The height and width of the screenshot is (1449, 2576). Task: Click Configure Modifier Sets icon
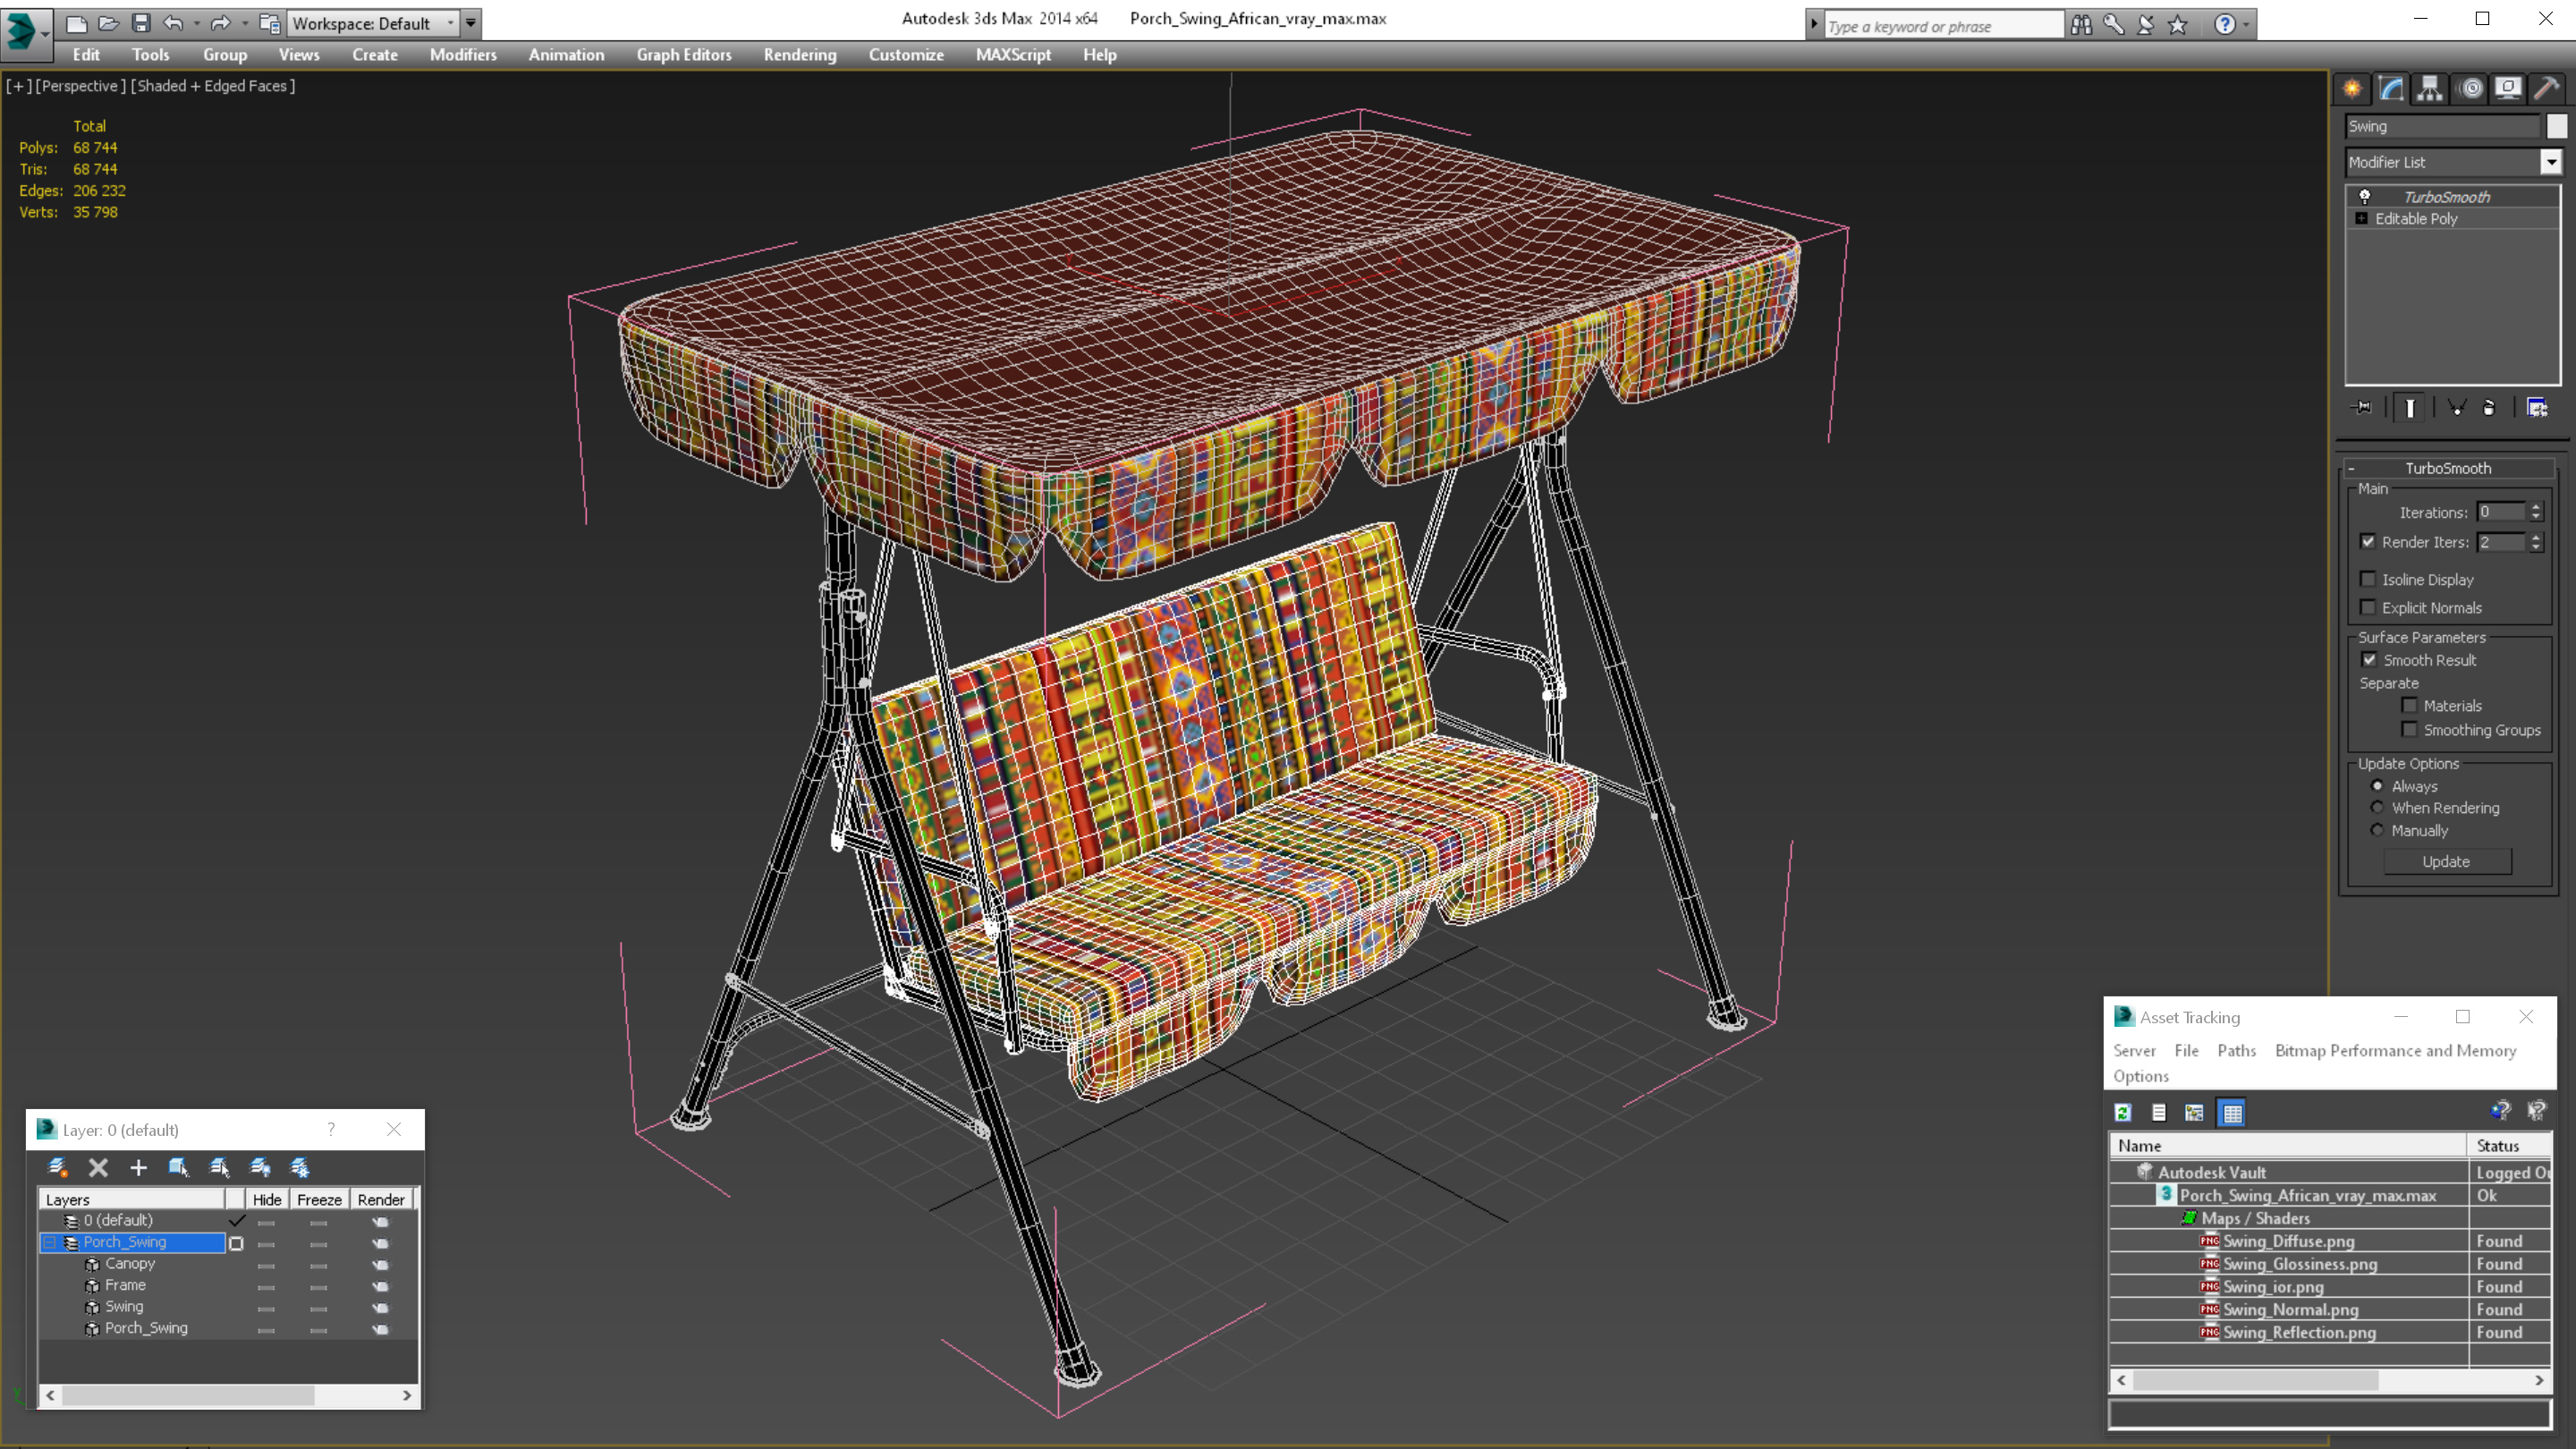click(x=2537, y=407)
